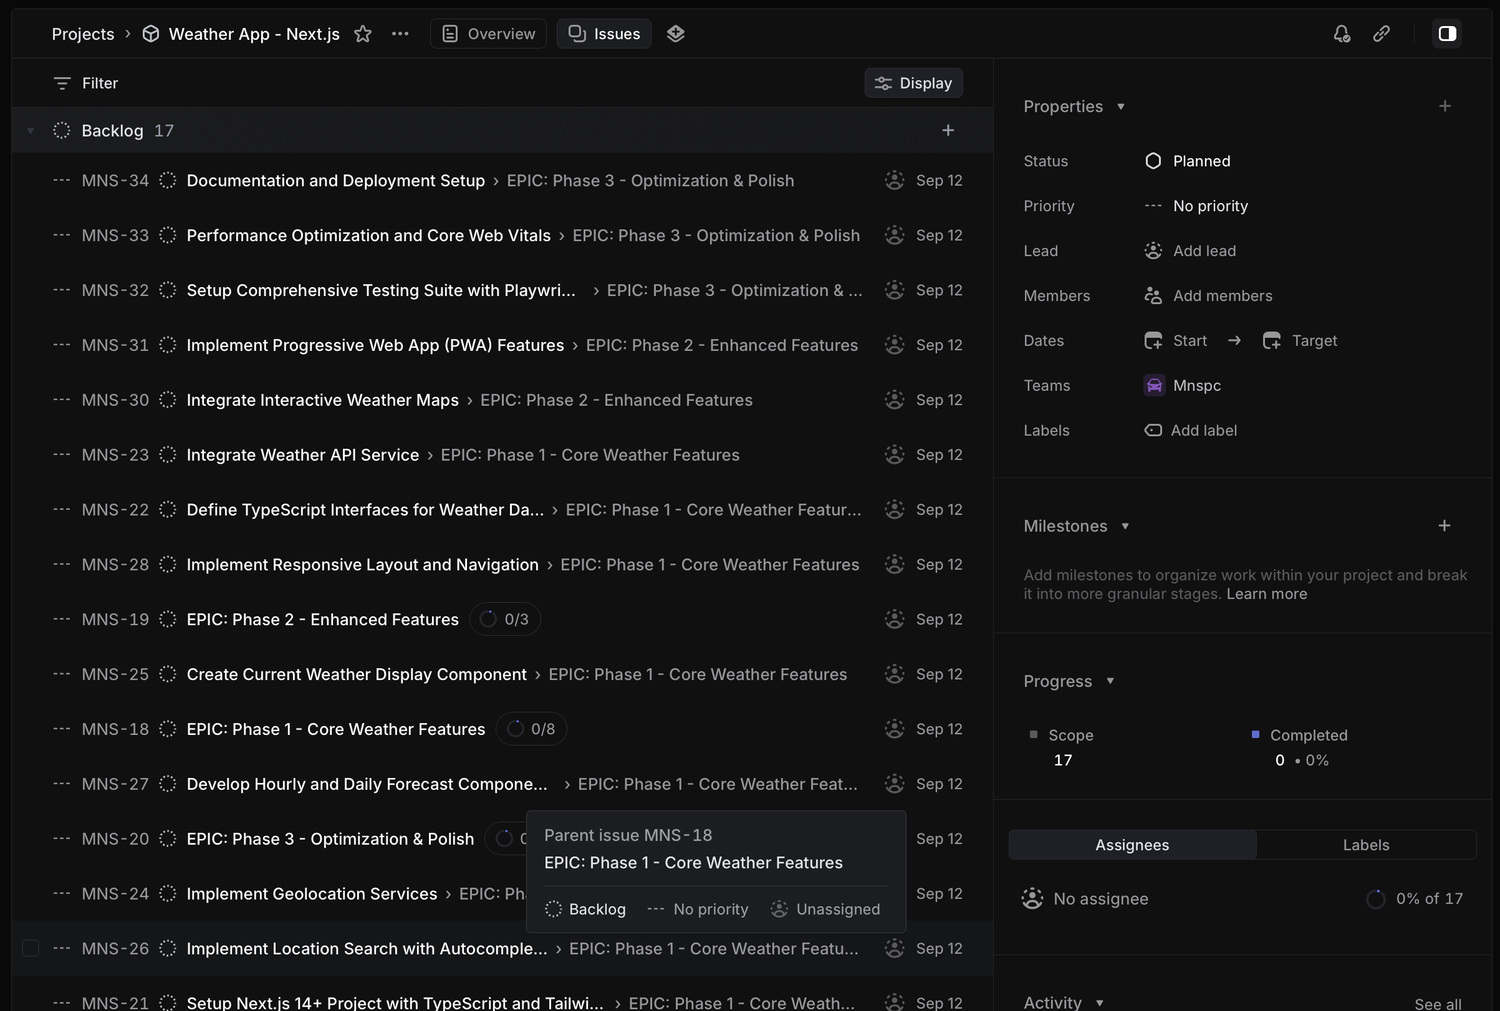Switch to the Overview tab

coord(488,34)
